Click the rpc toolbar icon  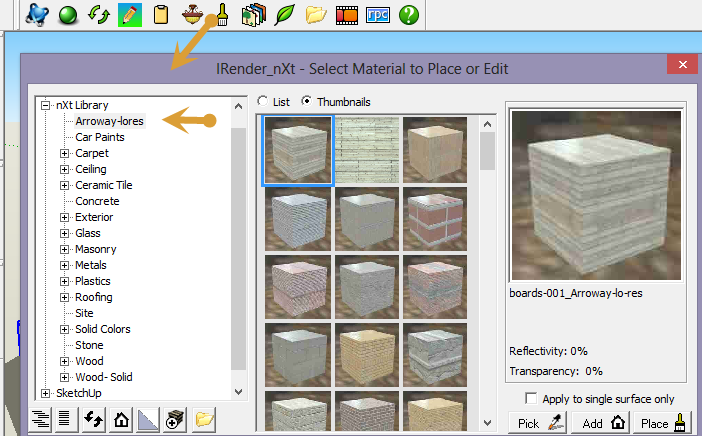pyautogui.click(x=378, y=14)
